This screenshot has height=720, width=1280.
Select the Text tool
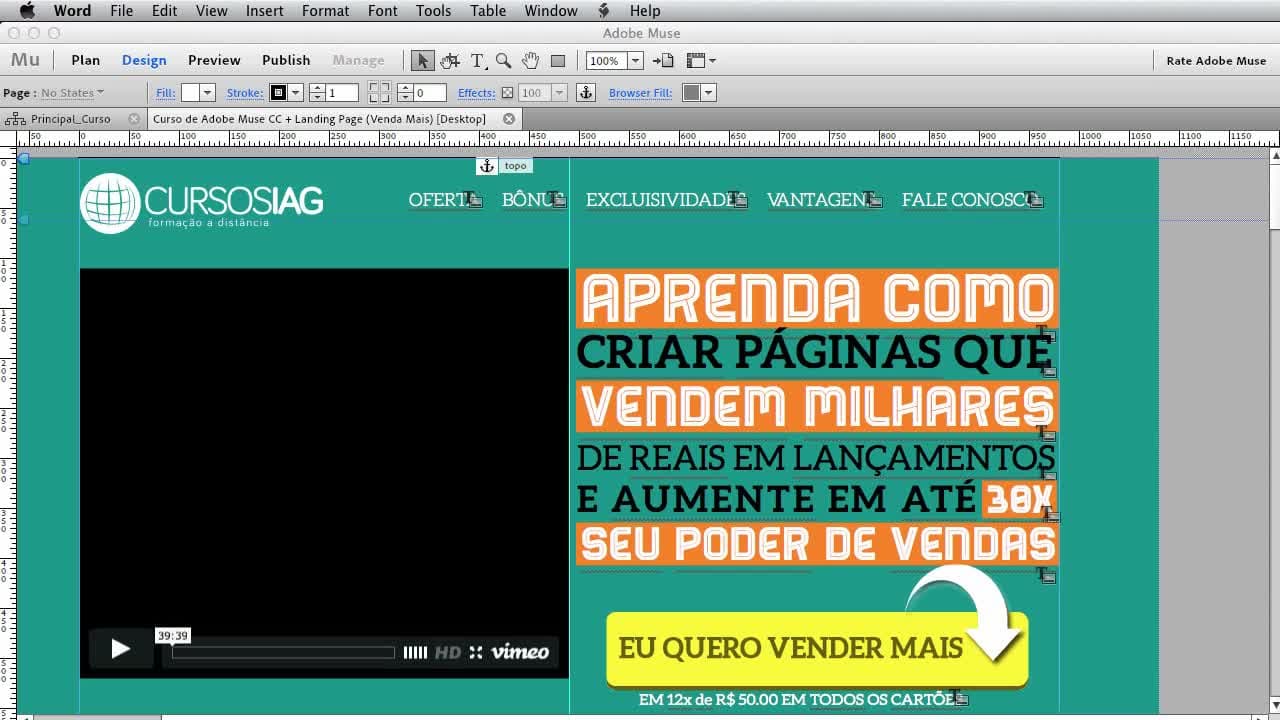pyautogui.click(x=478, y=61)
